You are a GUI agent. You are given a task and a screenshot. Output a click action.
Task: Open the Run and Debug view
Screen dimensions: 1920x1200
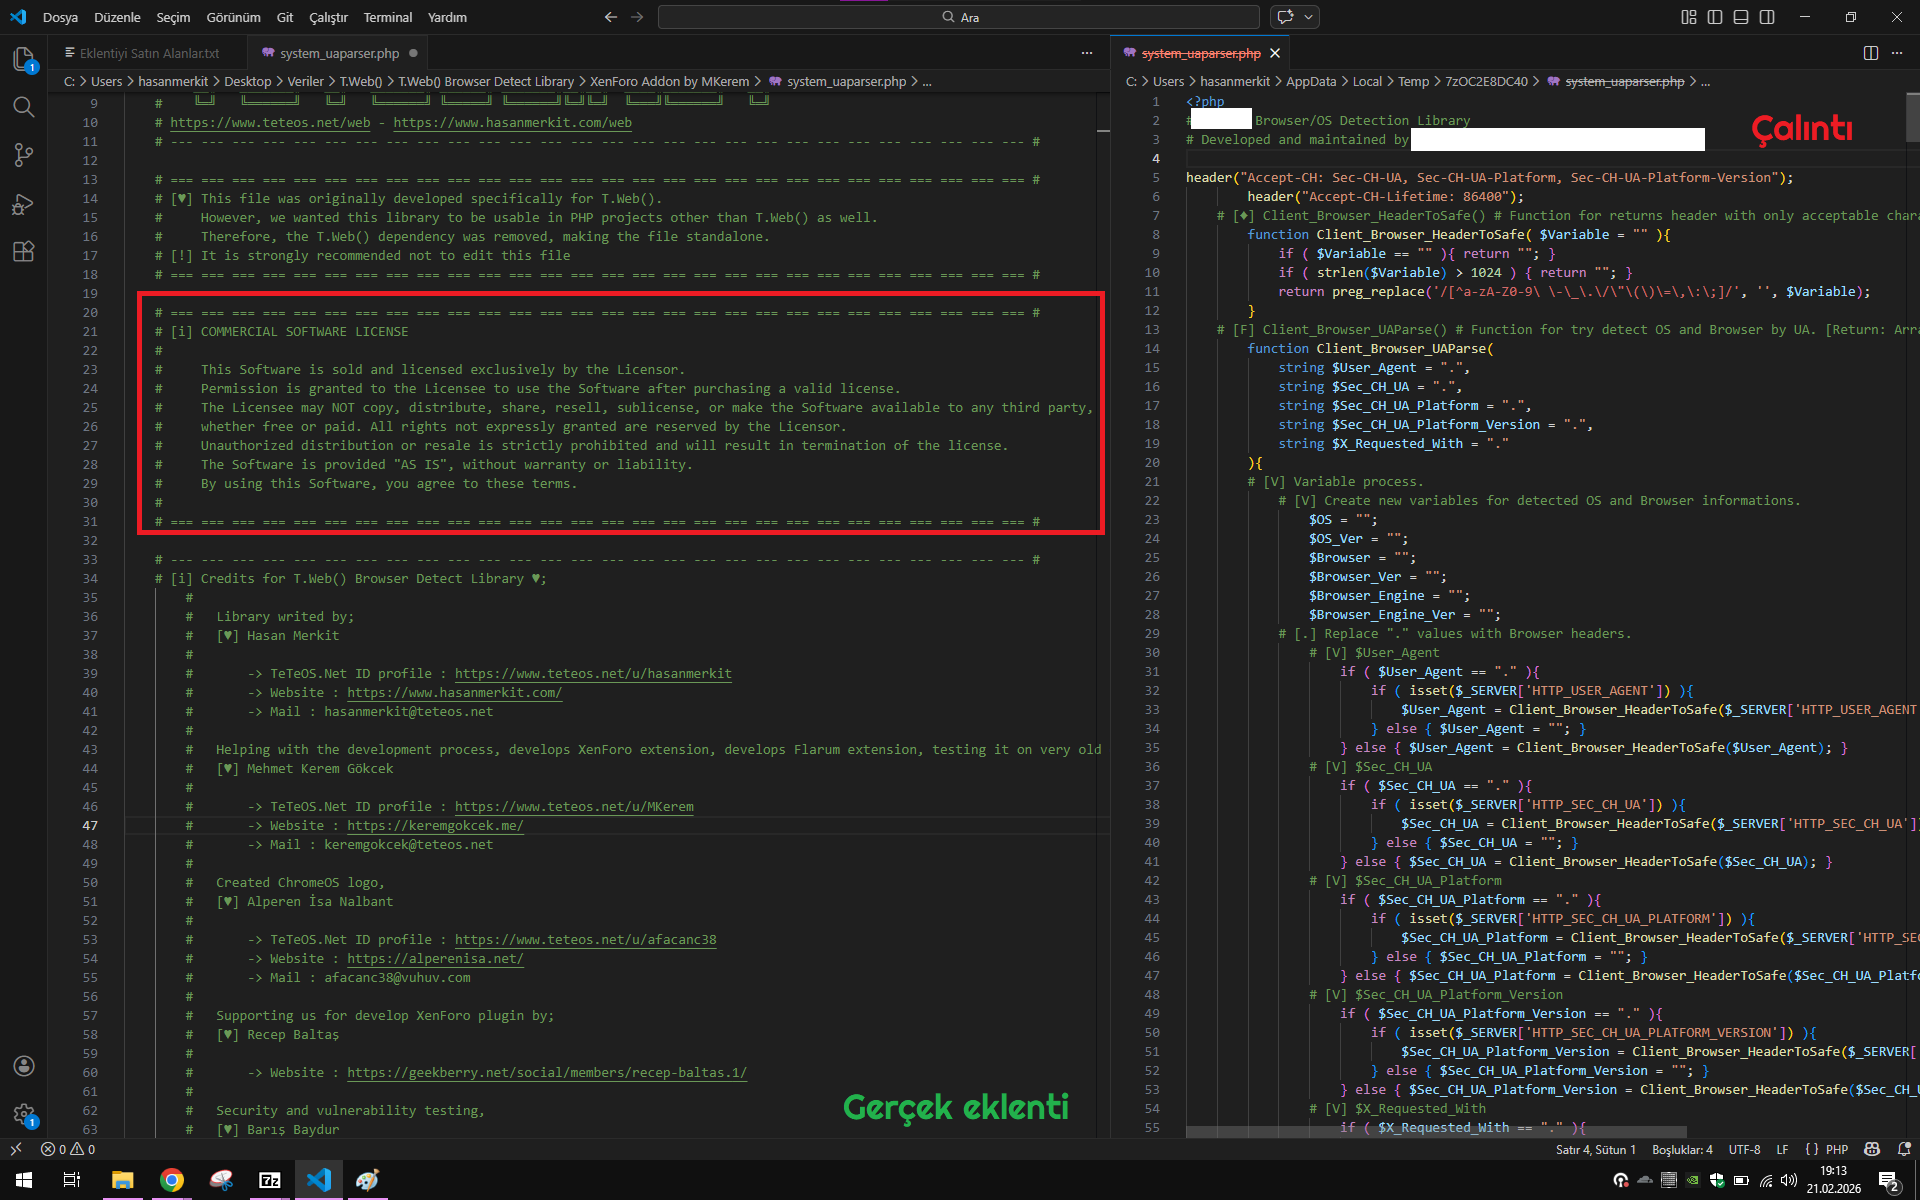click(x=24, y=204)
